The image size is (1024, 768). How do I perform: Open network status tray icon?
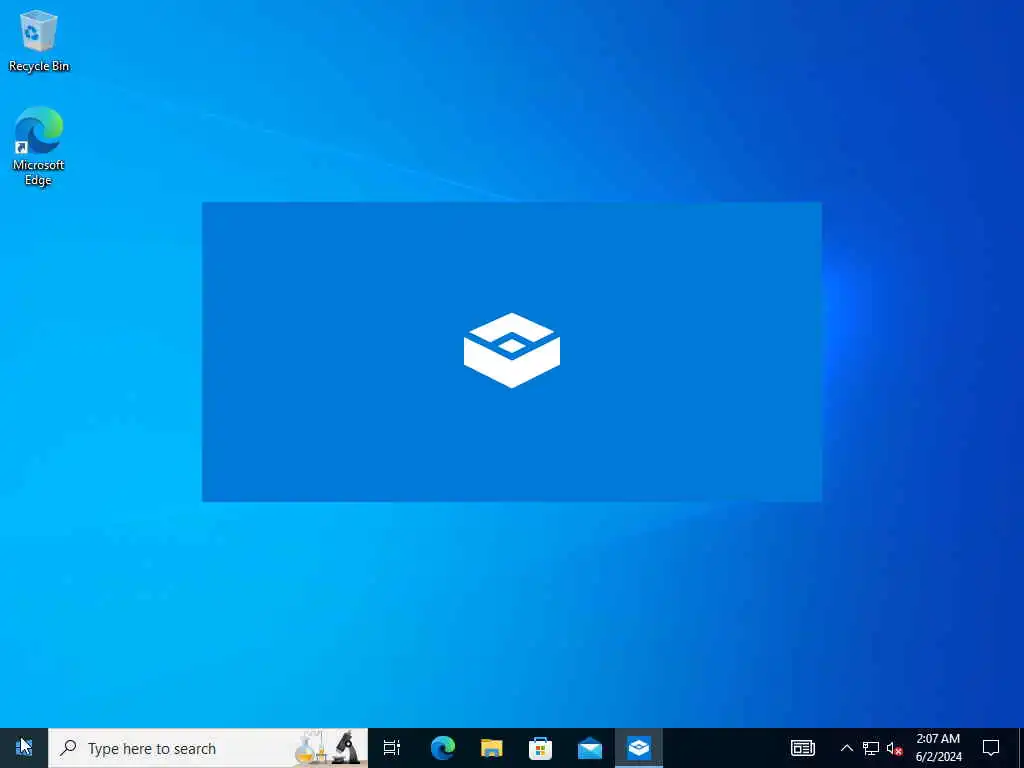coord(871,748)
